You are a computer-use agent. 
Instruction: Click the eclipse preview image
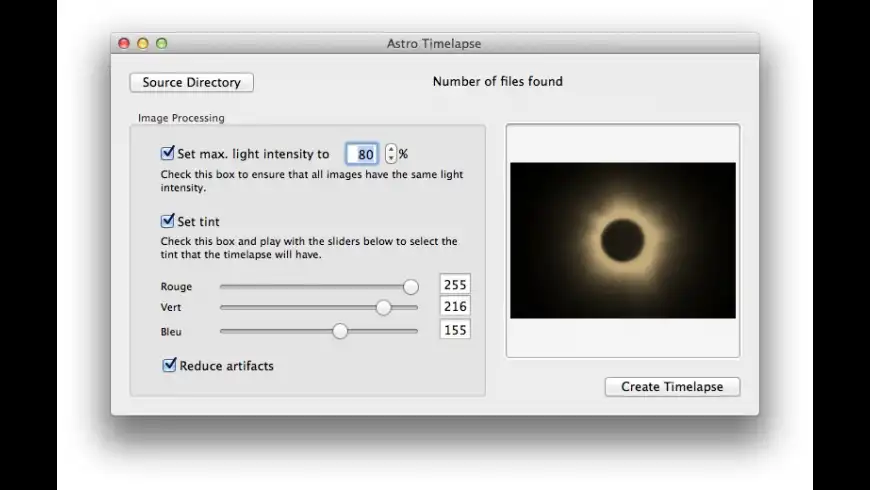tap(622, 240)
